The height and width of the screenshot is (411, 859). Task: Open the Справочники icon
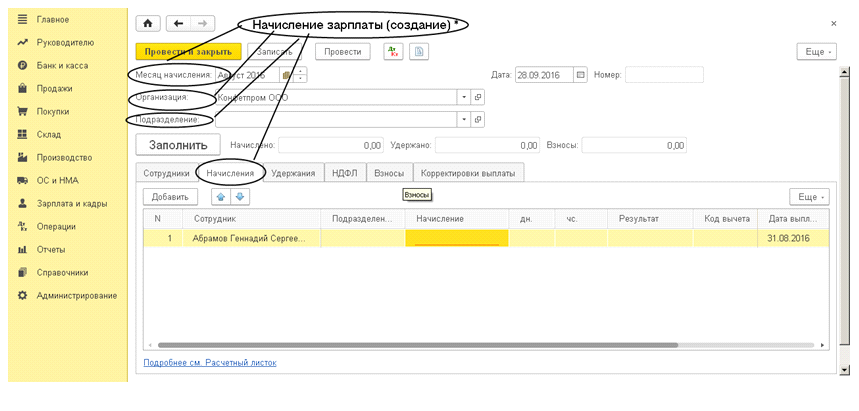point(22,272)
